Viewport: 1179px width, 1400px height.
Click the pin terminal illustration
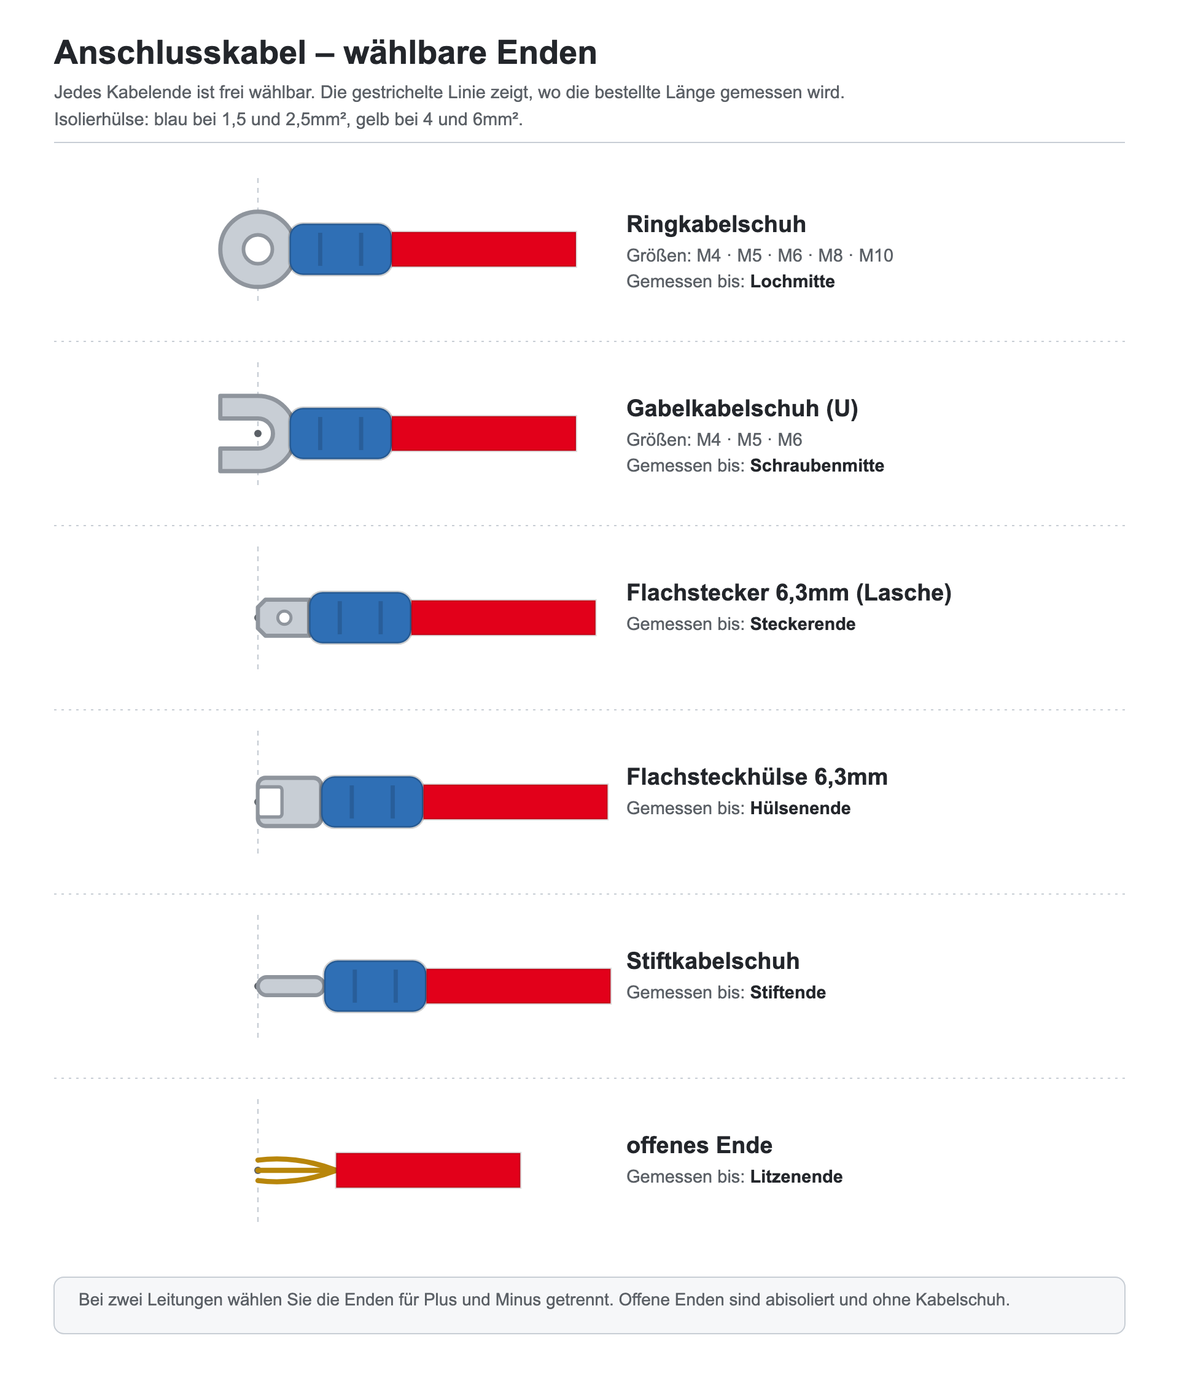coord(291,986)
